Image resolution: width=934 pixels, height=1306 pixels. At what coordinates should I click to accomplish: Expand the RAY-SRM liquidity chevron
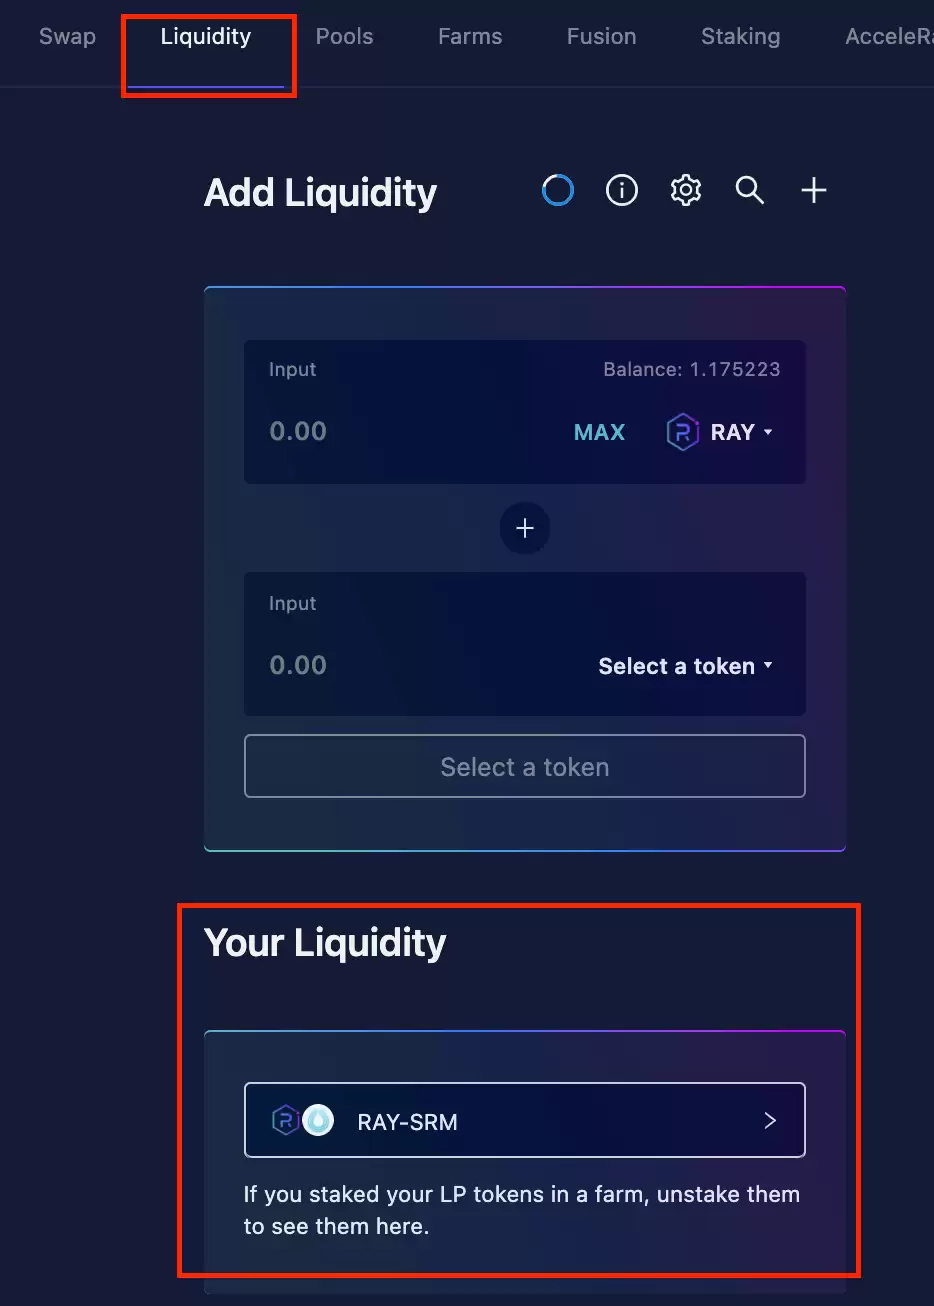[770, 1121]
